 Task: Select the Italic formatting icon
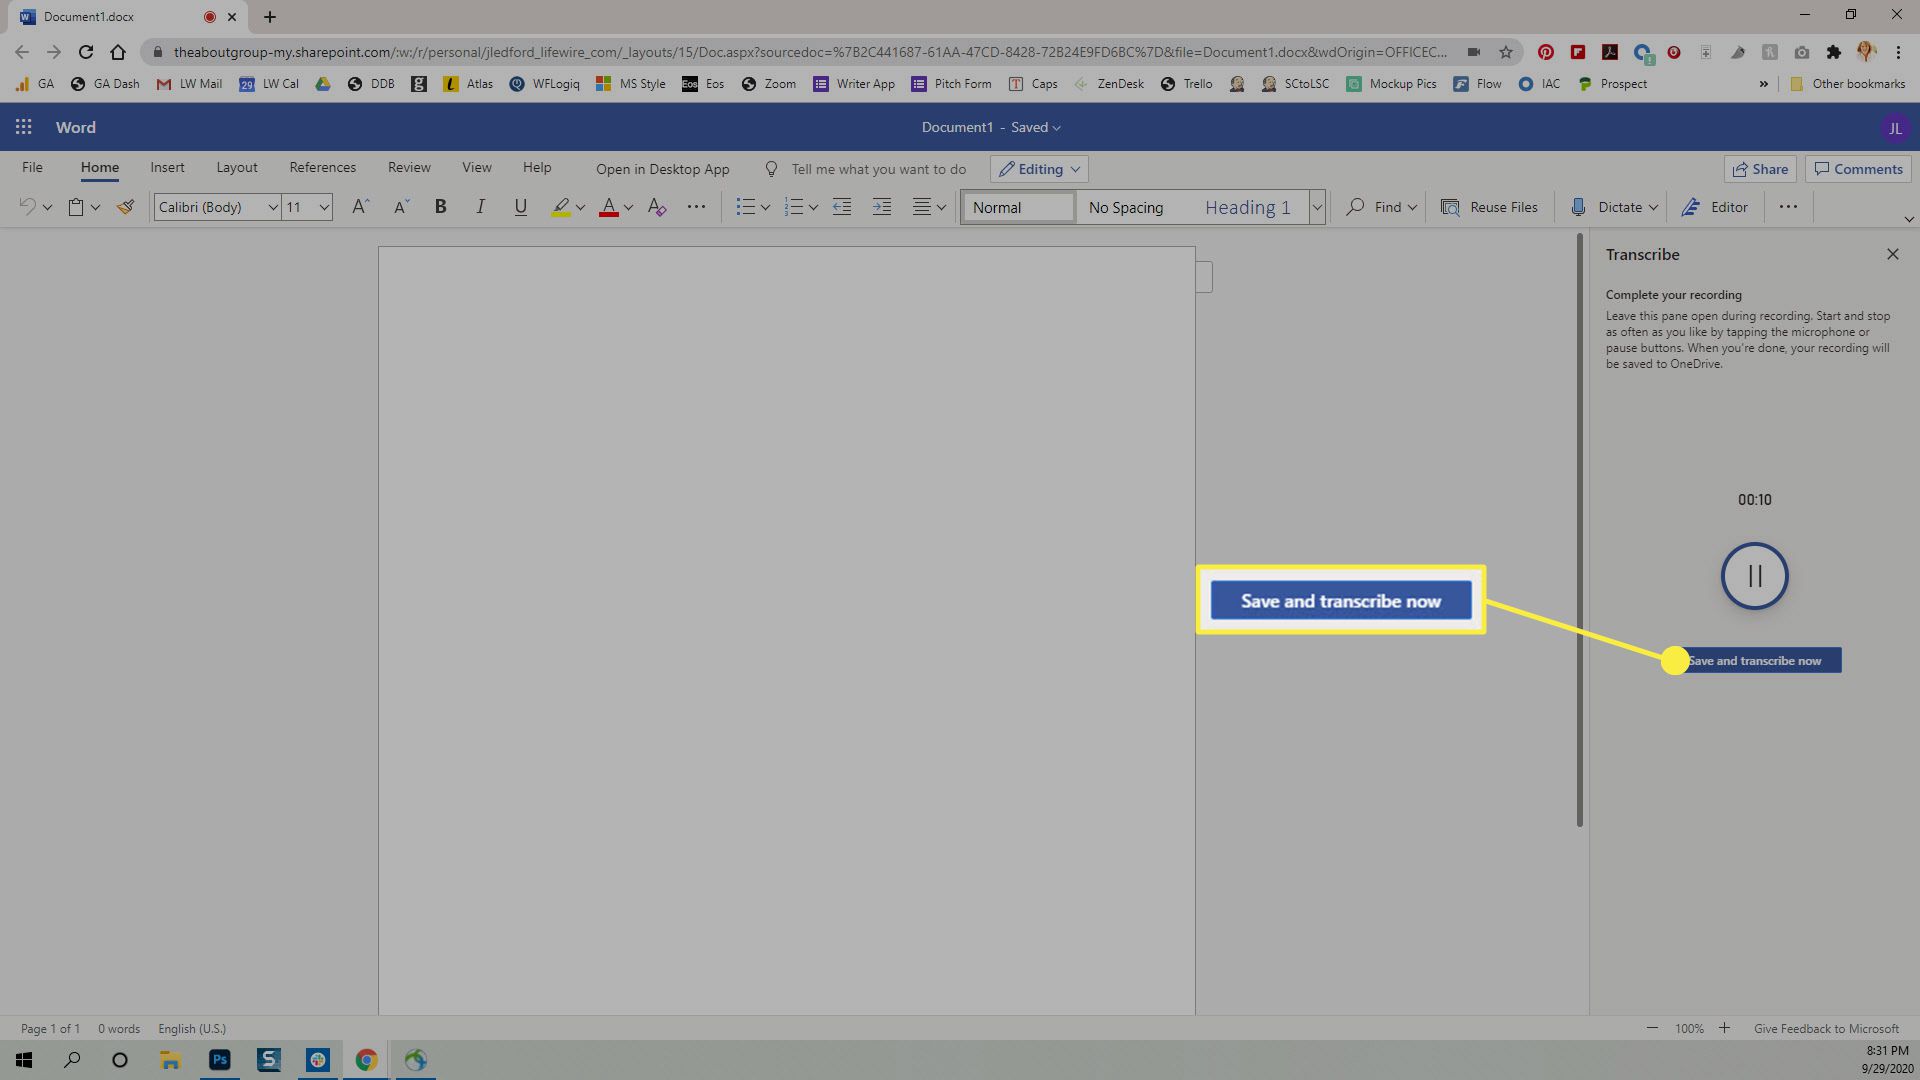click(480, 207)
